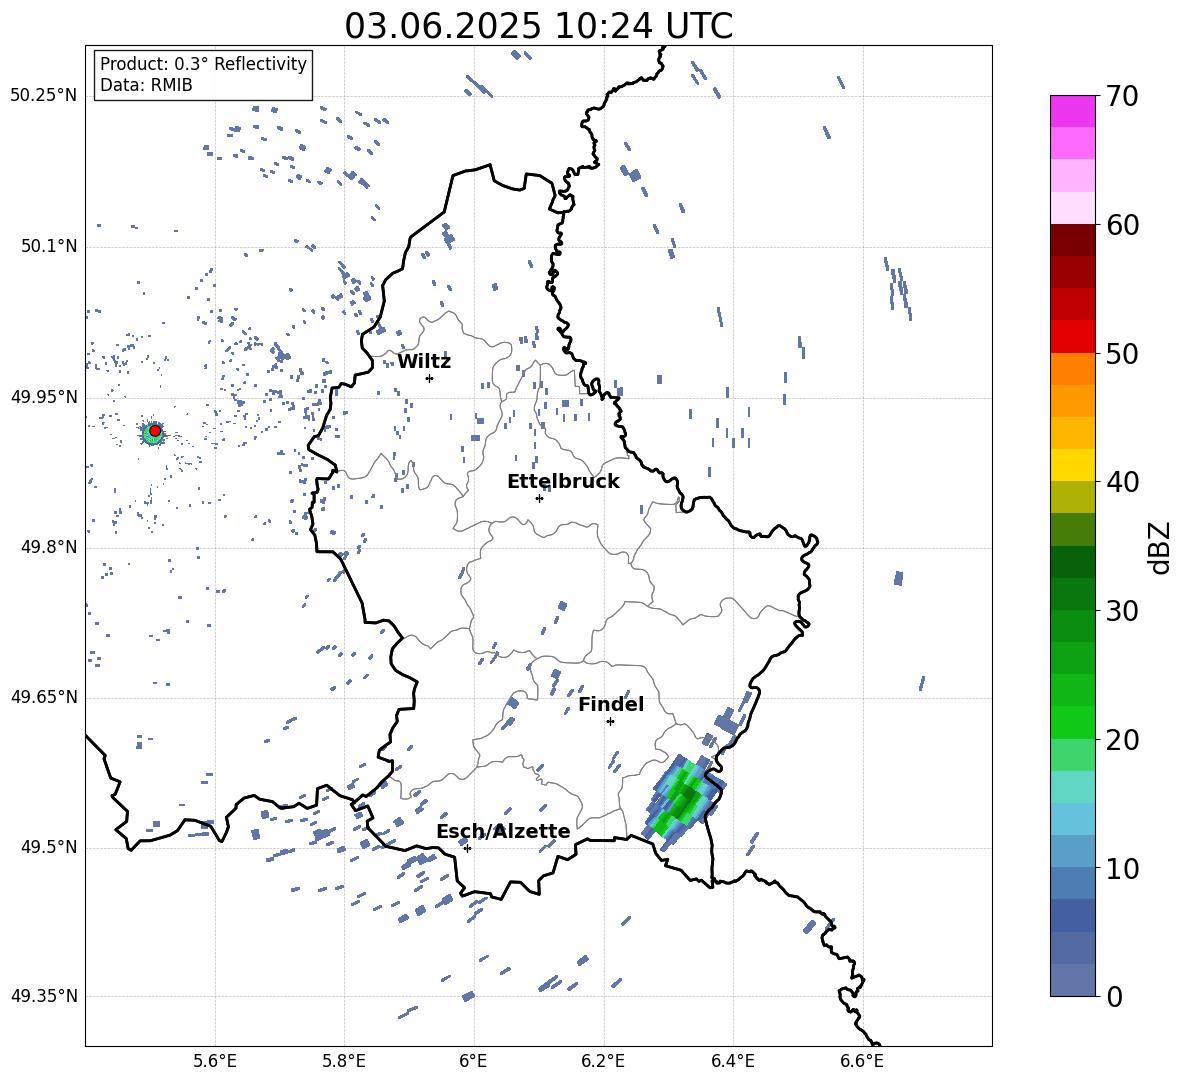Click the 6°E longitude label
Screen dimensions: 1184x1081
coord(473,1062)
